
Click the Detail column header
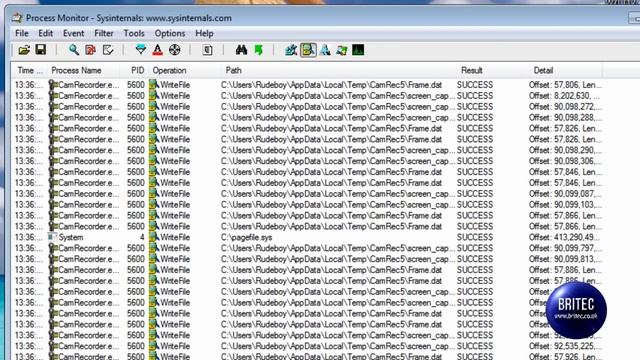coord(566,71)
